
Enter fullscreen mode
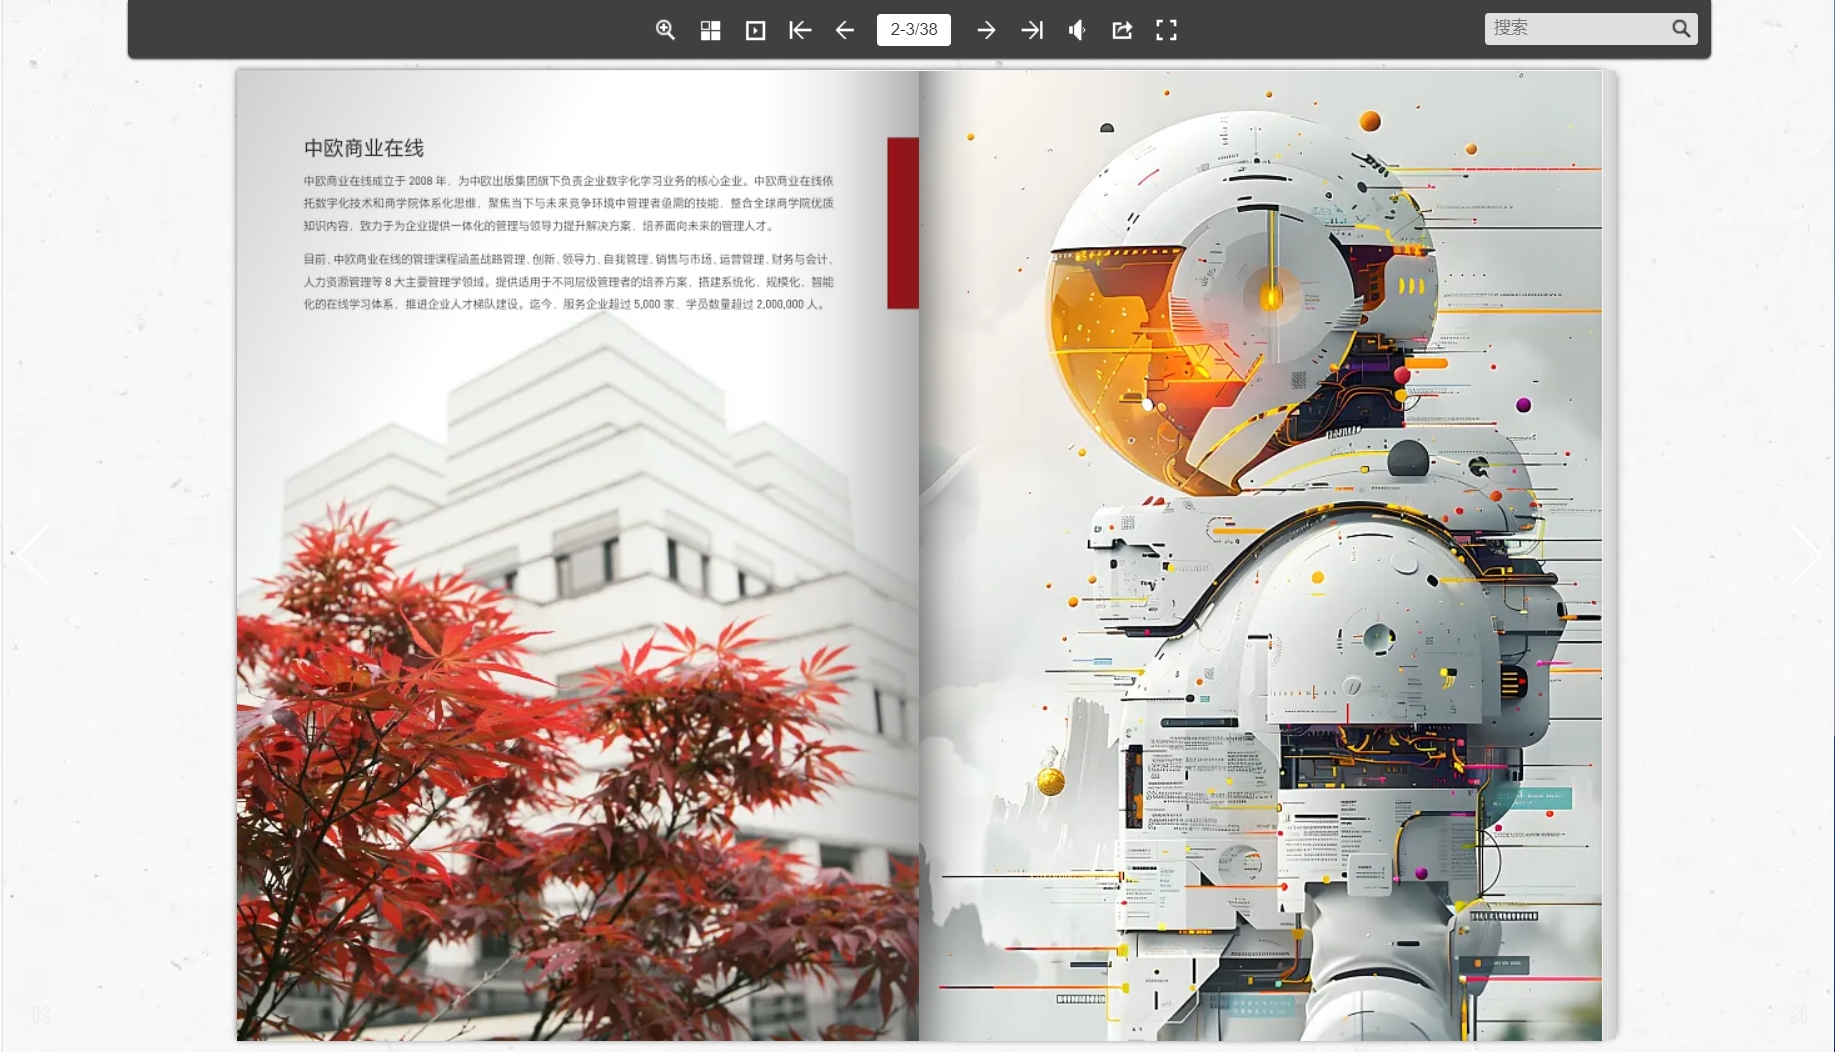tap(1166, 30)
